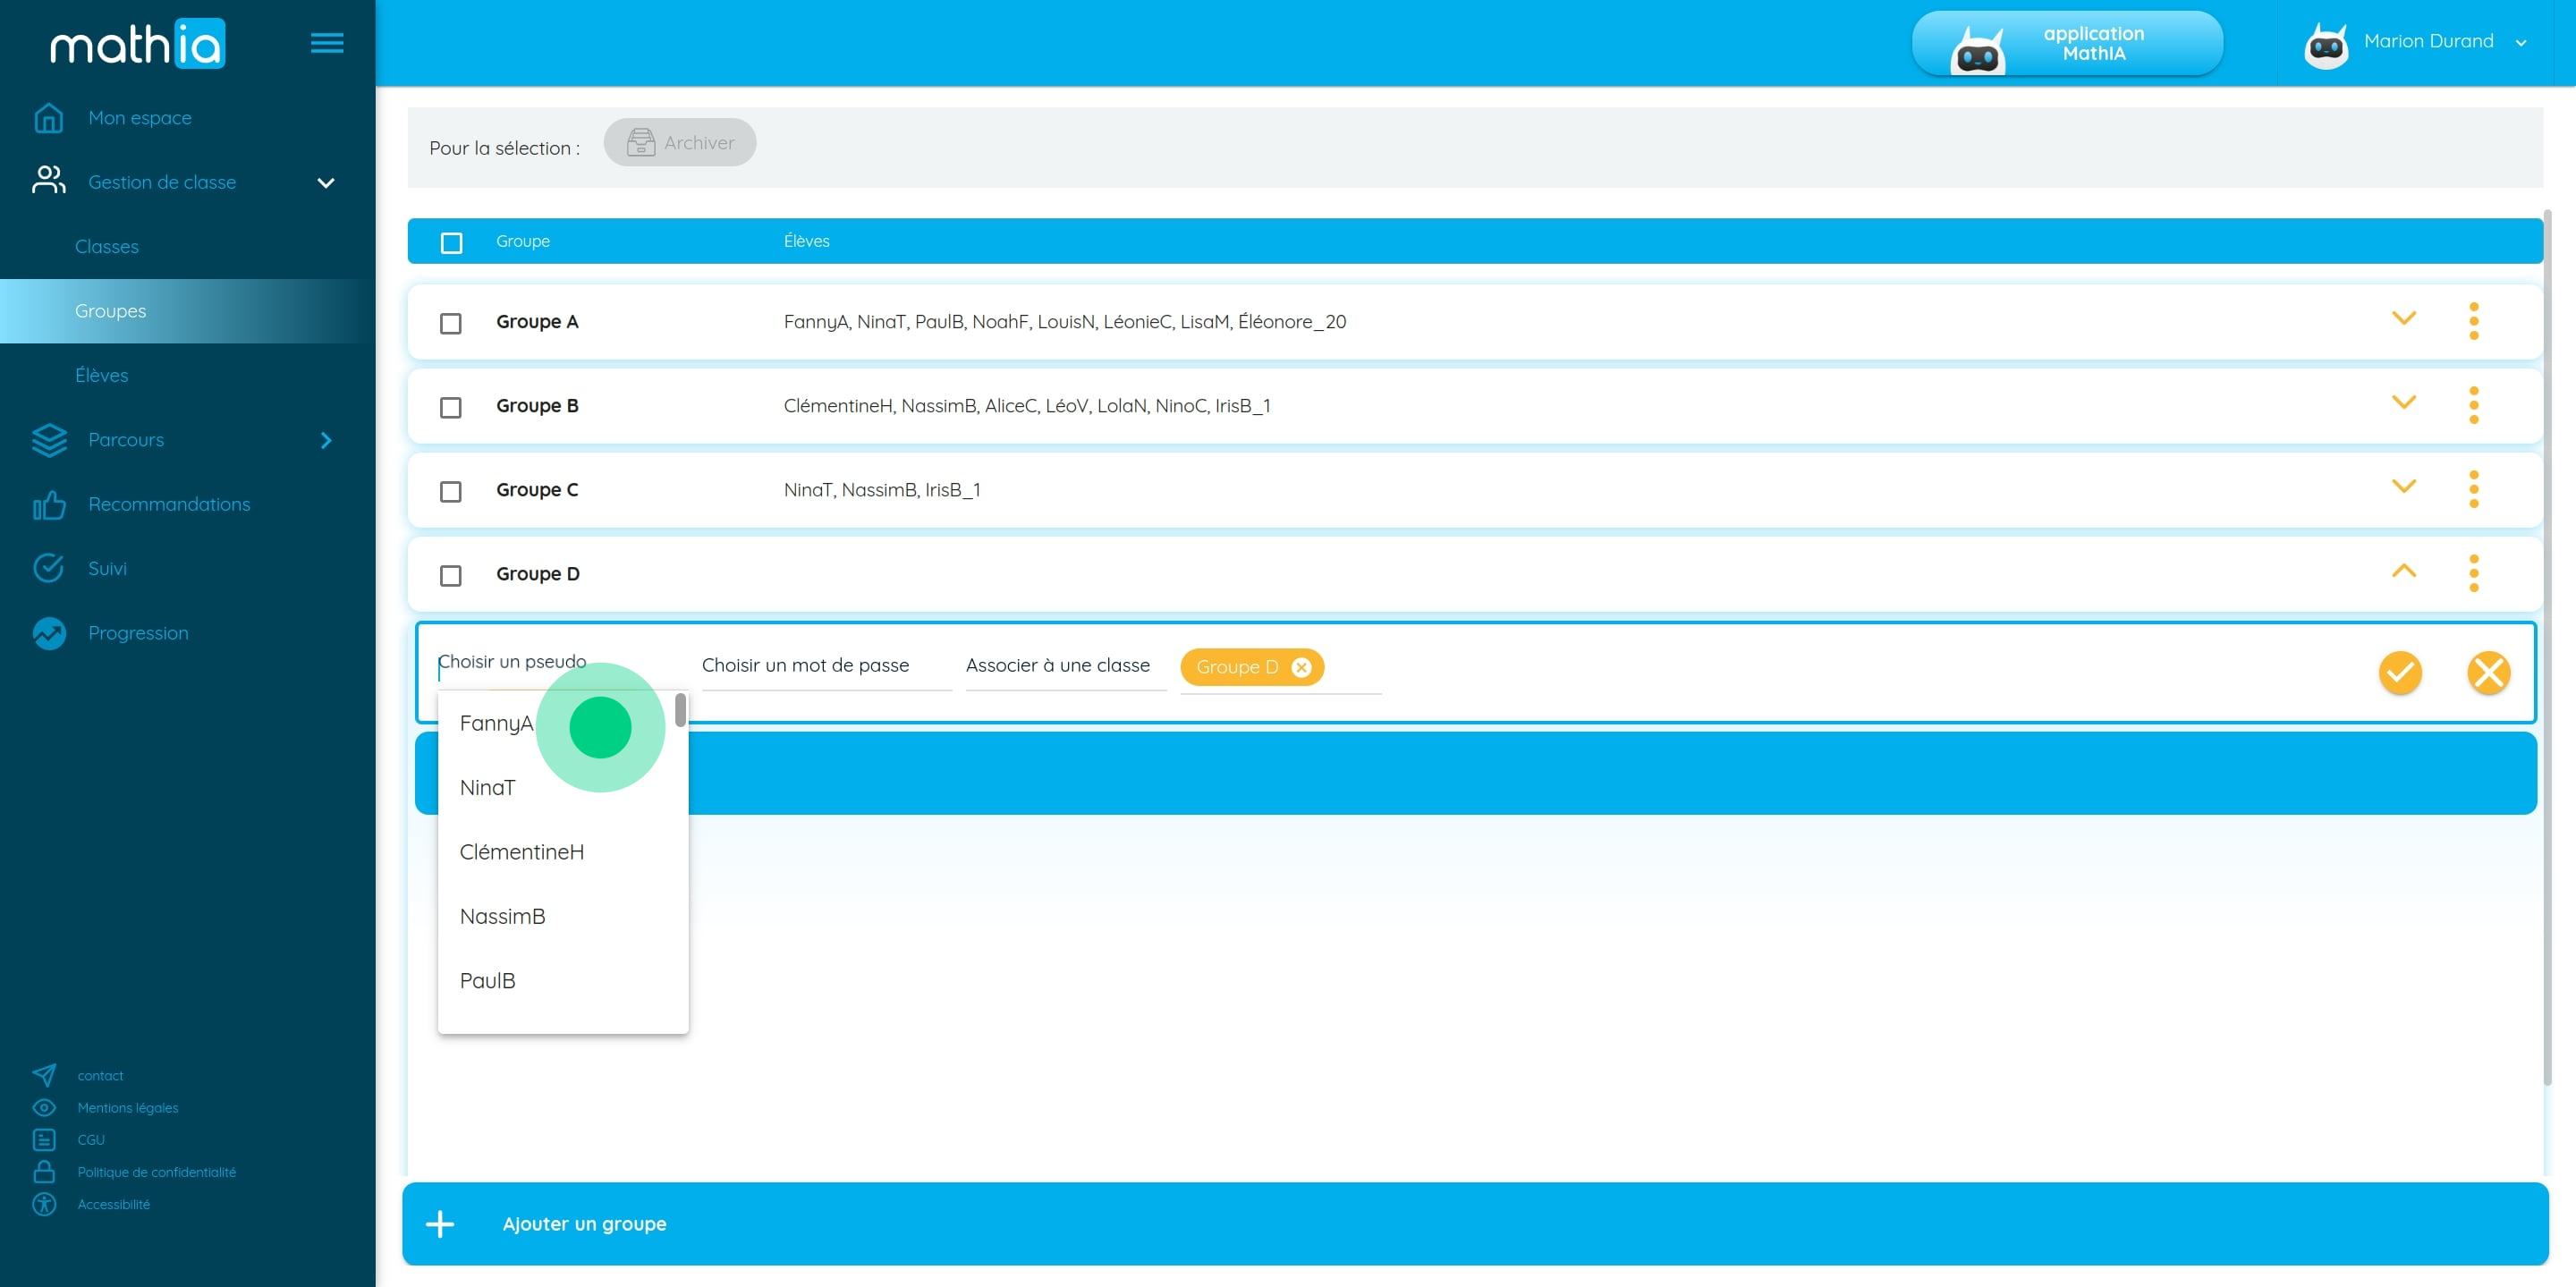Confirm with the orange checkmark button

point(2400,672)
